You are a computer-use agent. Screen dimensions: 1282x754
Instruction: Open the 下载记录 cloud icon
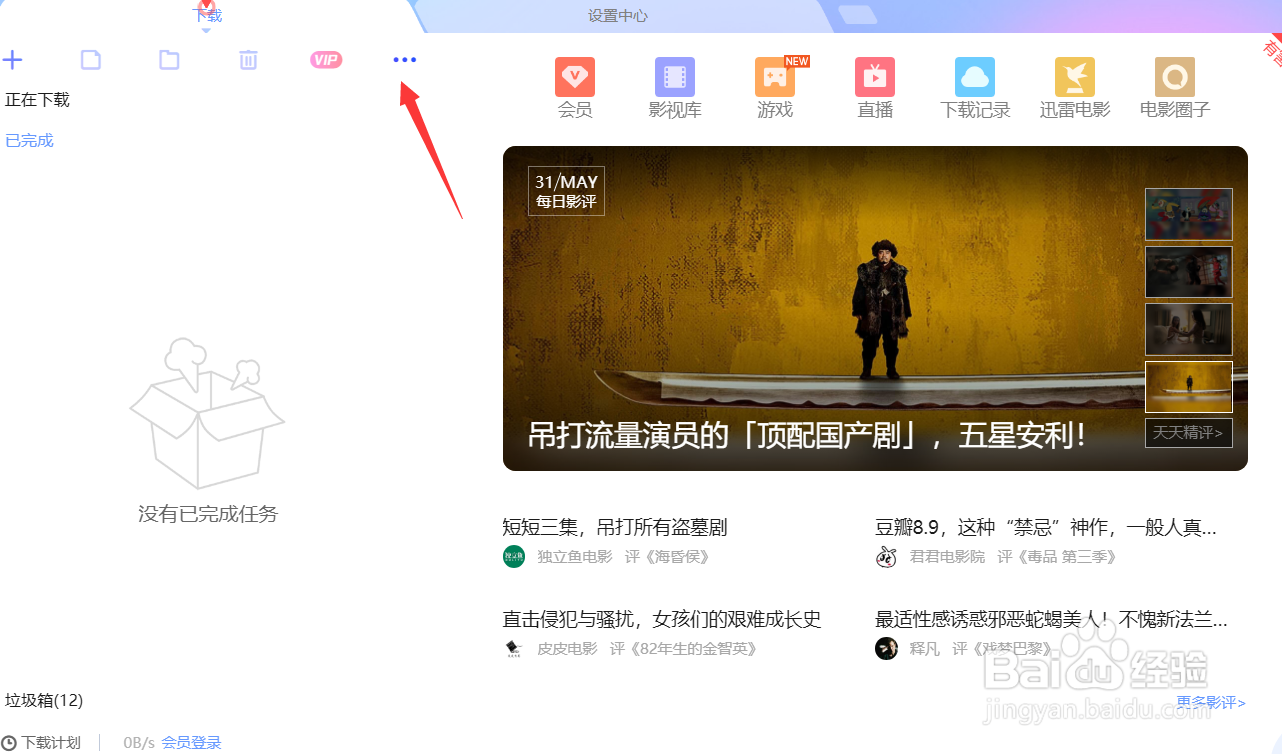point(975,77)
